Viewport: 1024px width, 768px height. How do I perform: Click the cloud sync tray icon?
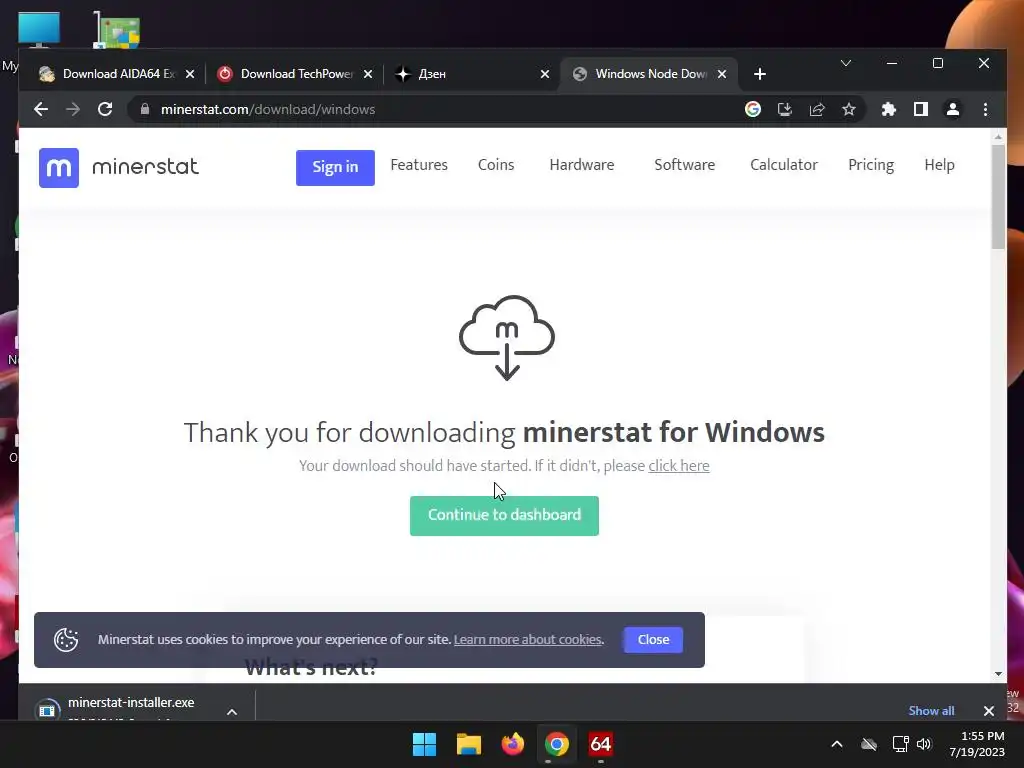click(869, 744)
